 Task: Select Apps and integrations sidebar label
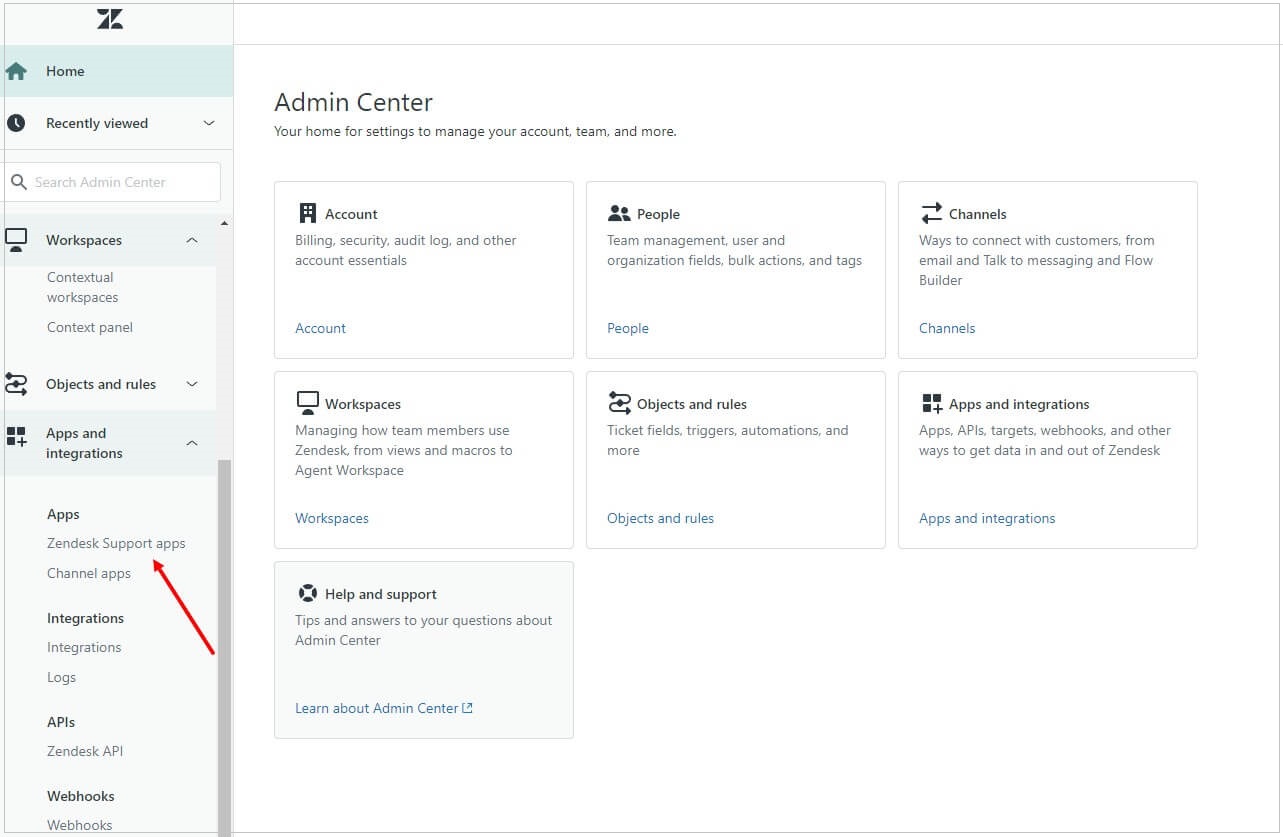coord(84,443)
